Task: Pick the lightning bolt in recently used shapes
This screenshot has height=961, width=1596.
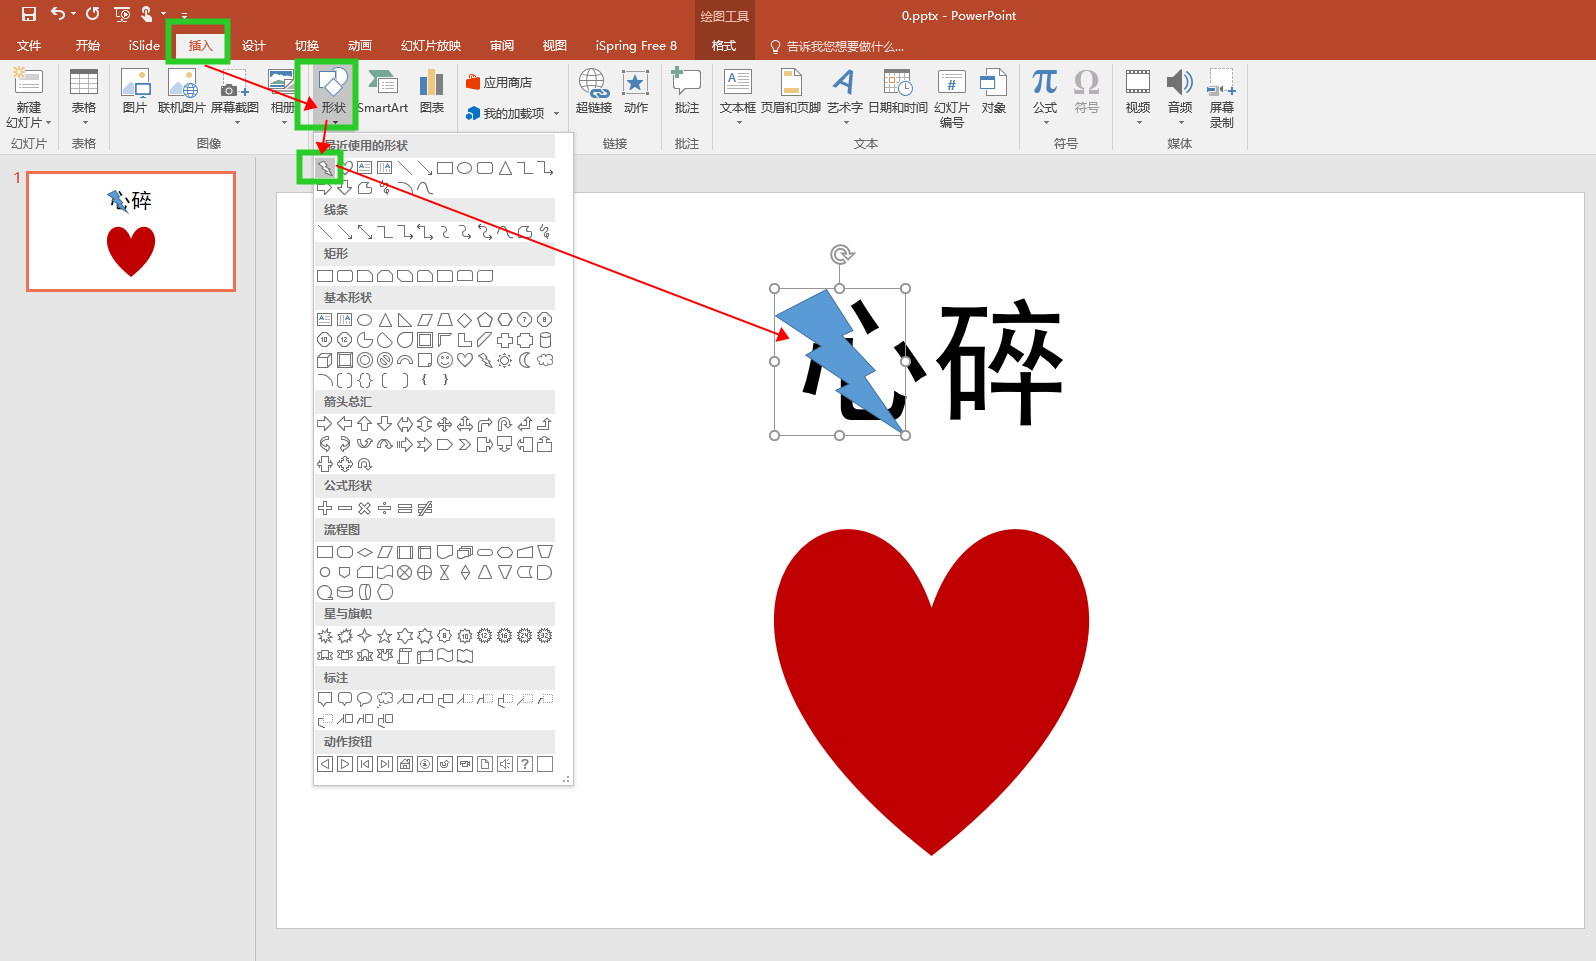Action: click(x=325, y=168)
